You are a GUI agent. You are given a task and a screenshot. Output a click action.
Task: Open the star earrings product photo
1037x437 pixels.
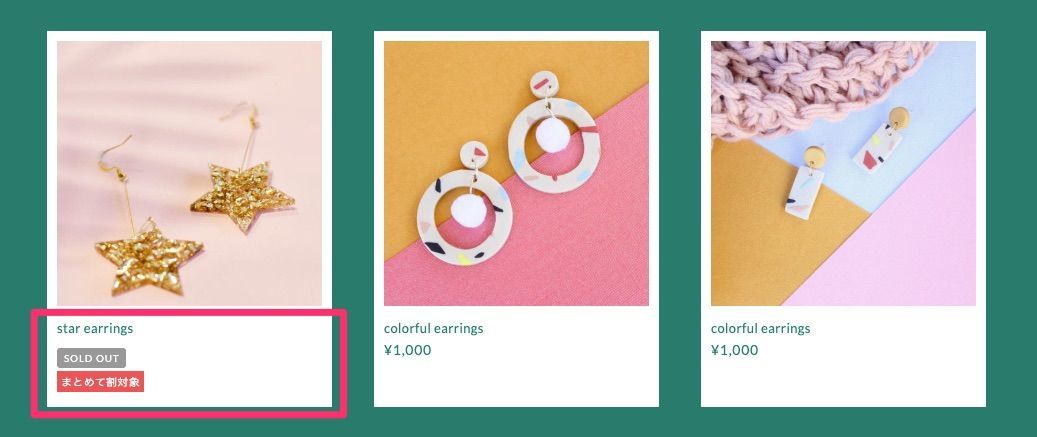click(189, 173)
